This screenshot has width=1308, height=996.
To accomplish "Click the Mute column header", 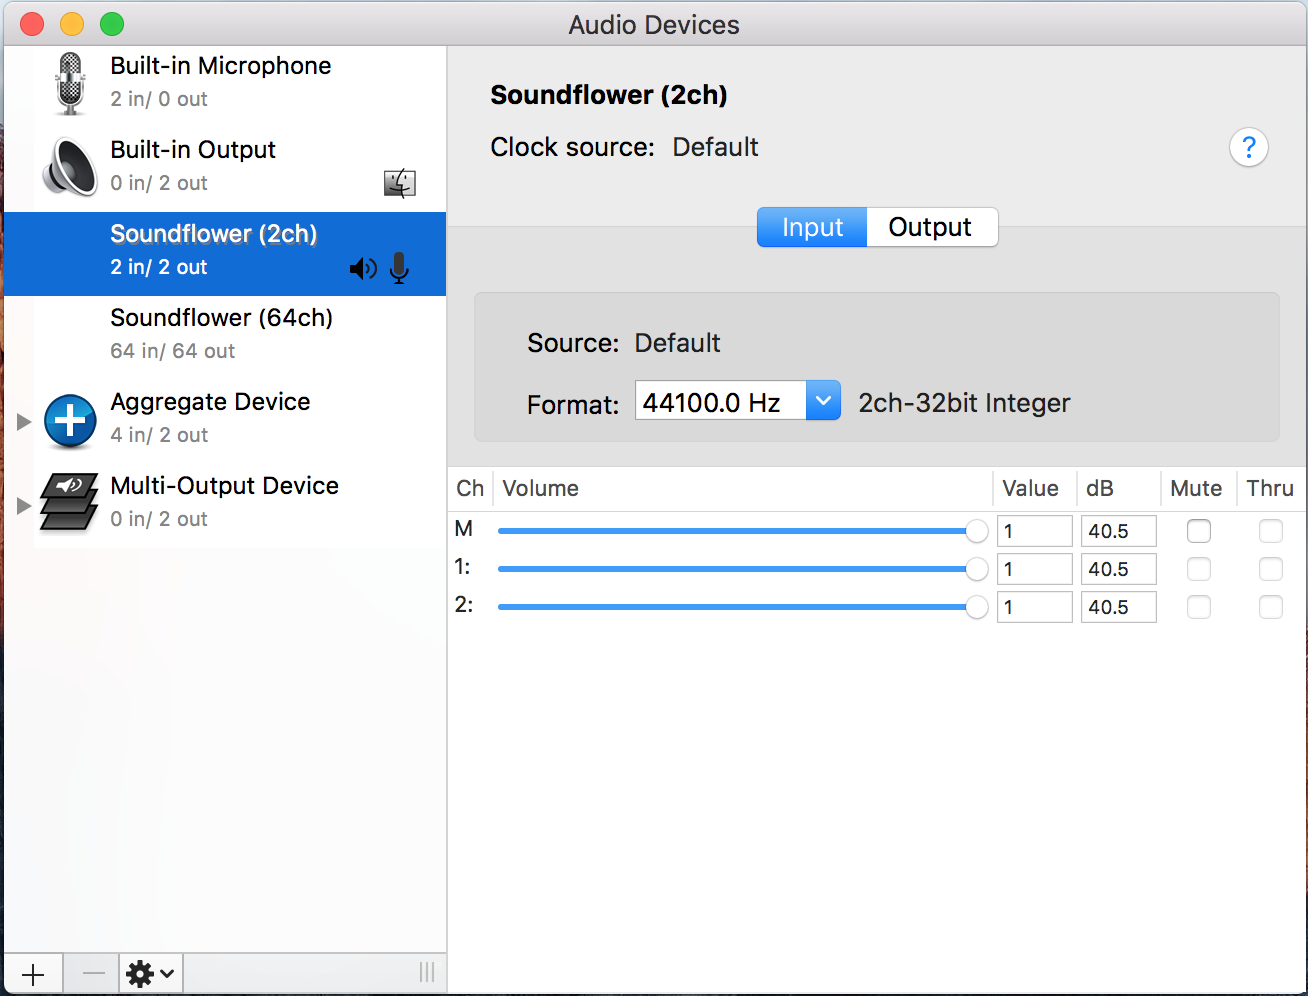I will tap(1196, 488).
